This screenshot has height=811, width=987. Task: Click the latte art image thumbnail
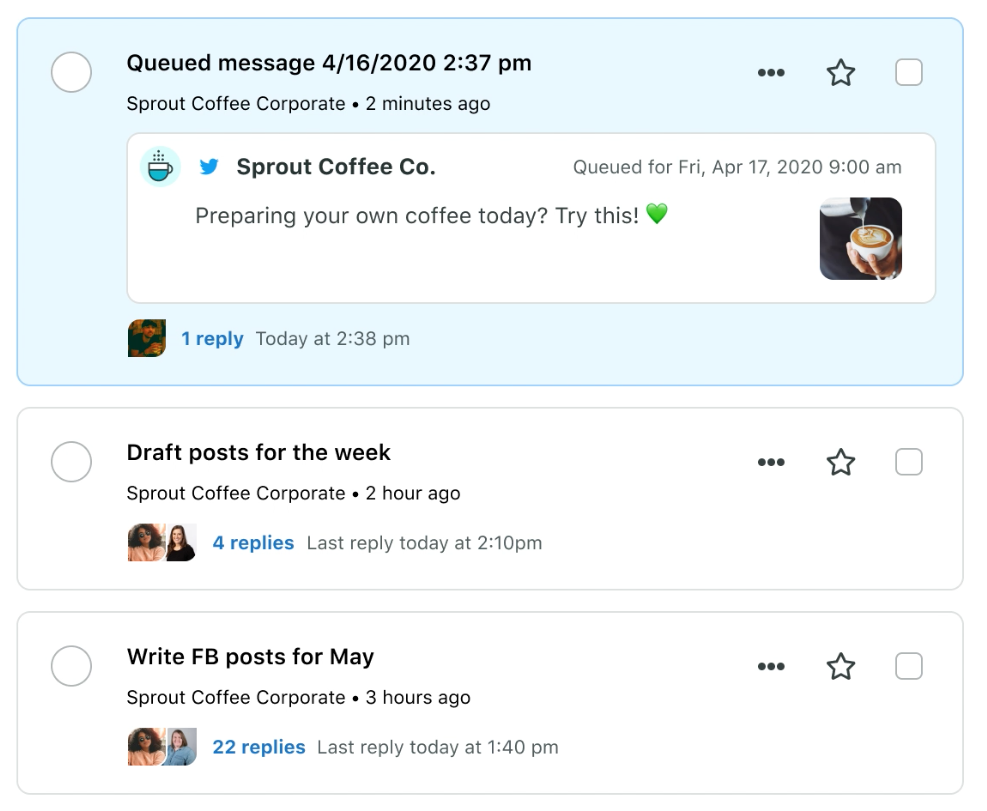(860, 239)
